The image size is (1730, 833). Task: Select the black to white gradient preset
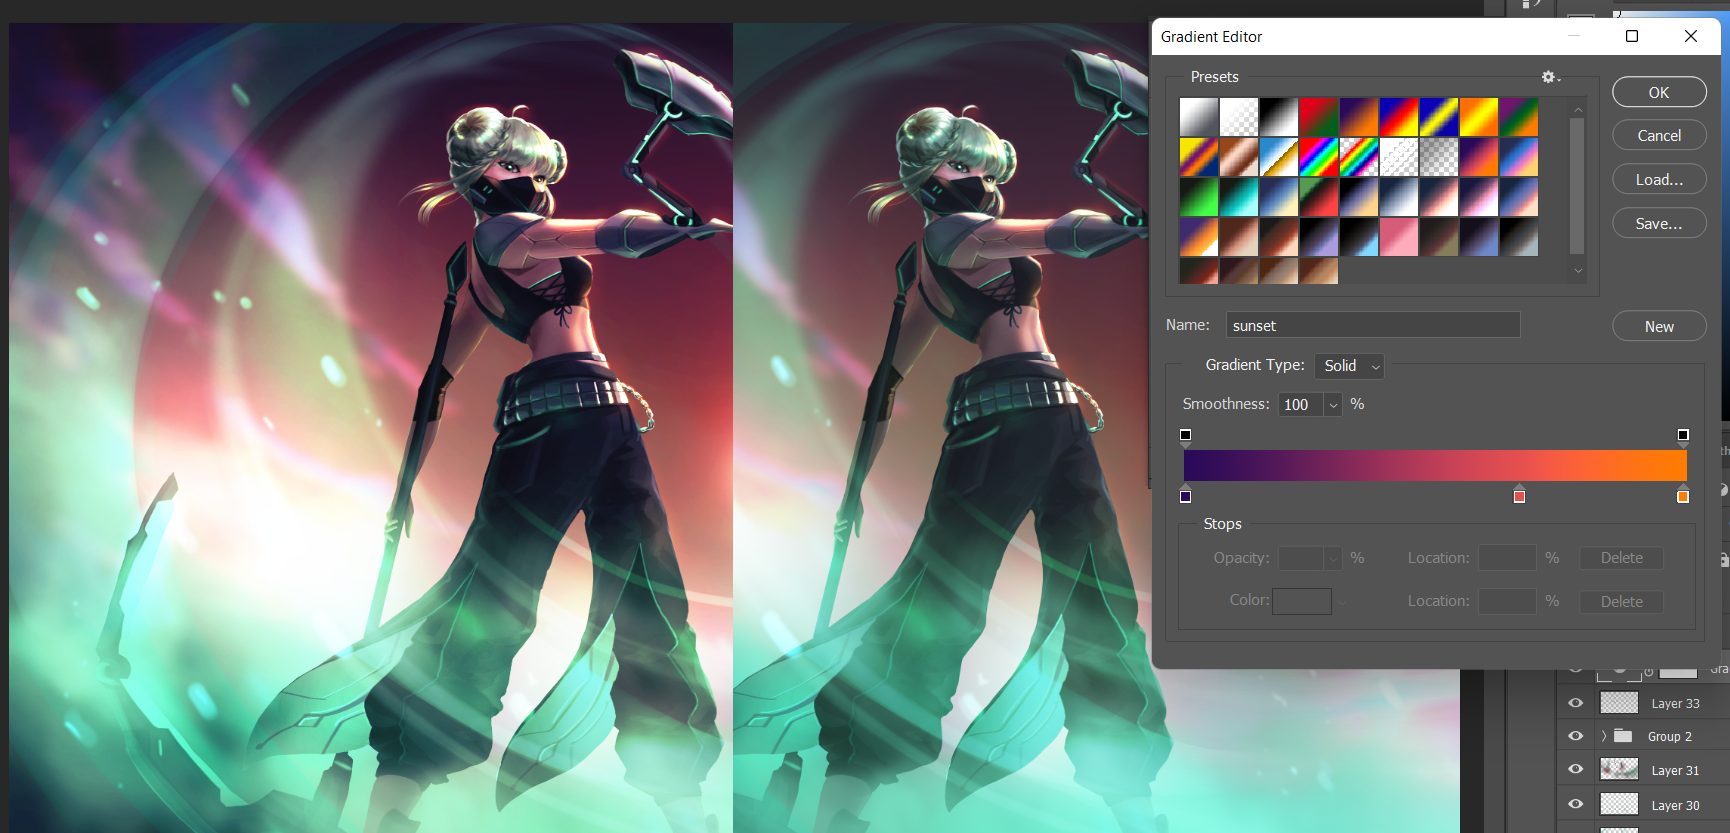click(x=1279, y=117)
